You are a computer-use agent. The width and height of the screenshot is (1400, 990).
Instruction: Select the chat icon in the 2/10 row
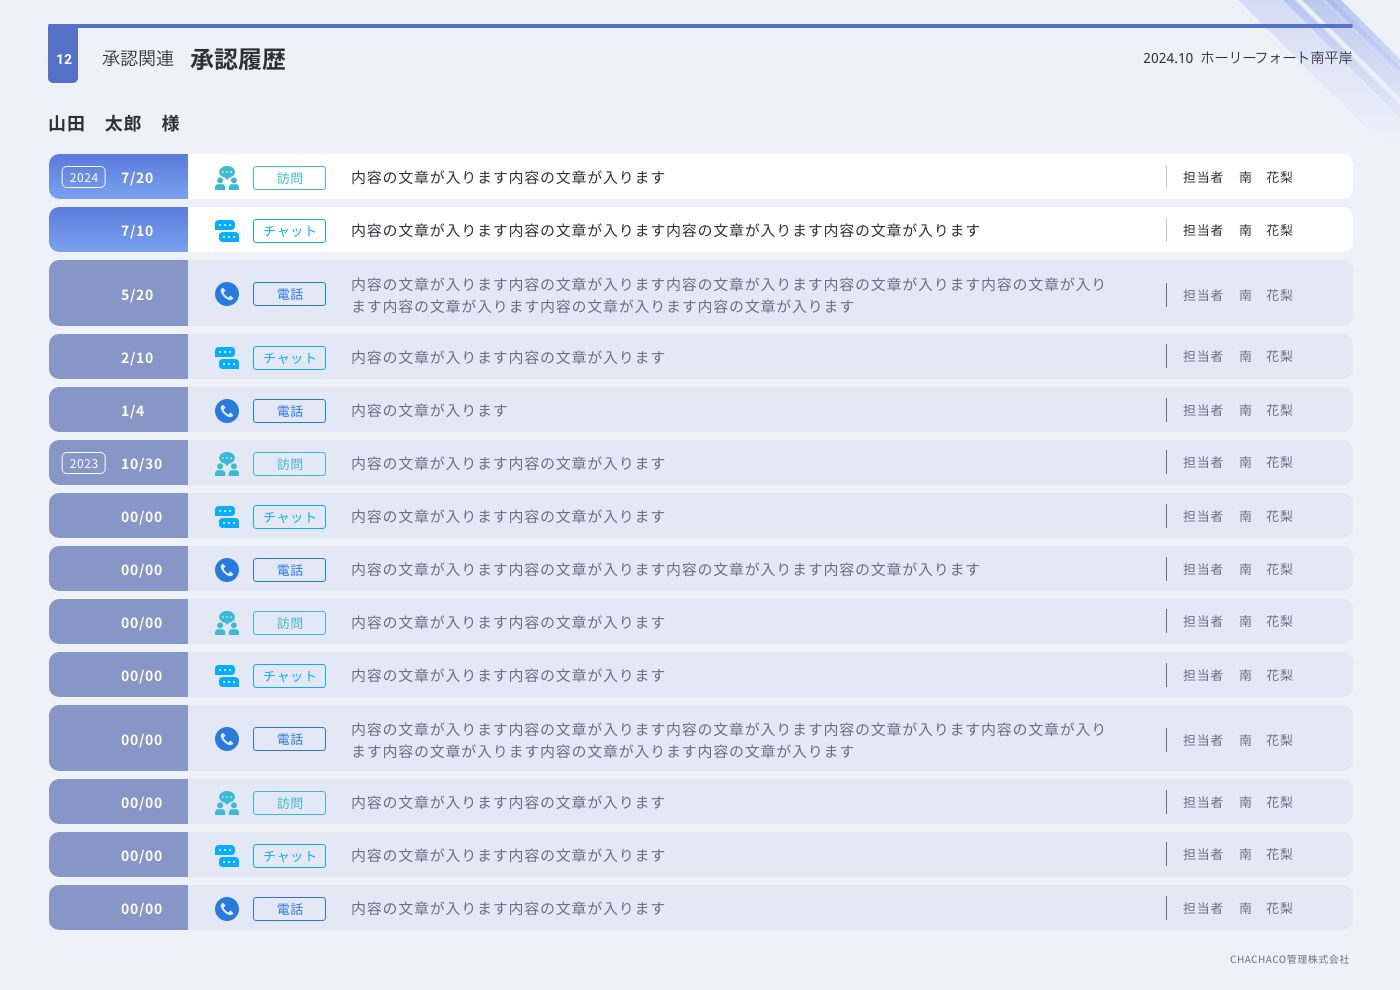tap(227, 358)
